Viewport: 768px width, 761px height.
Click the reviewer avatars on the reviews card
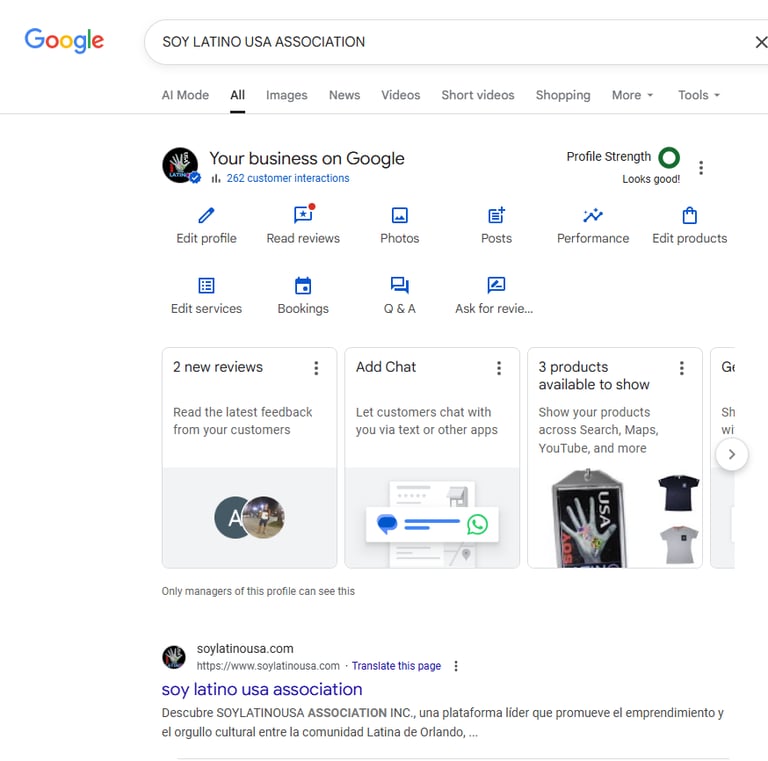pyautogui.click(x=249, y=518)
